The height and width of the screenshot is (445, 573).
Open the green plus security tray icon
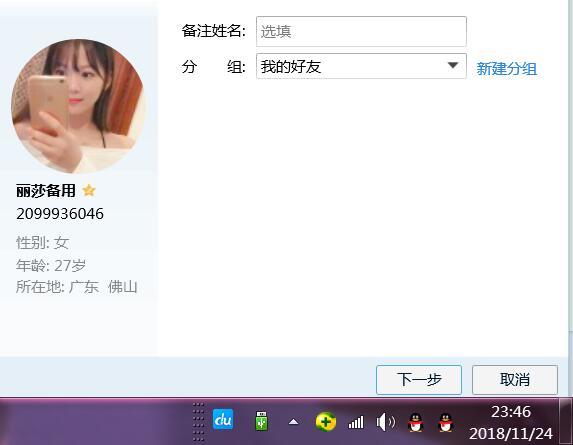(x=326, y=422)
